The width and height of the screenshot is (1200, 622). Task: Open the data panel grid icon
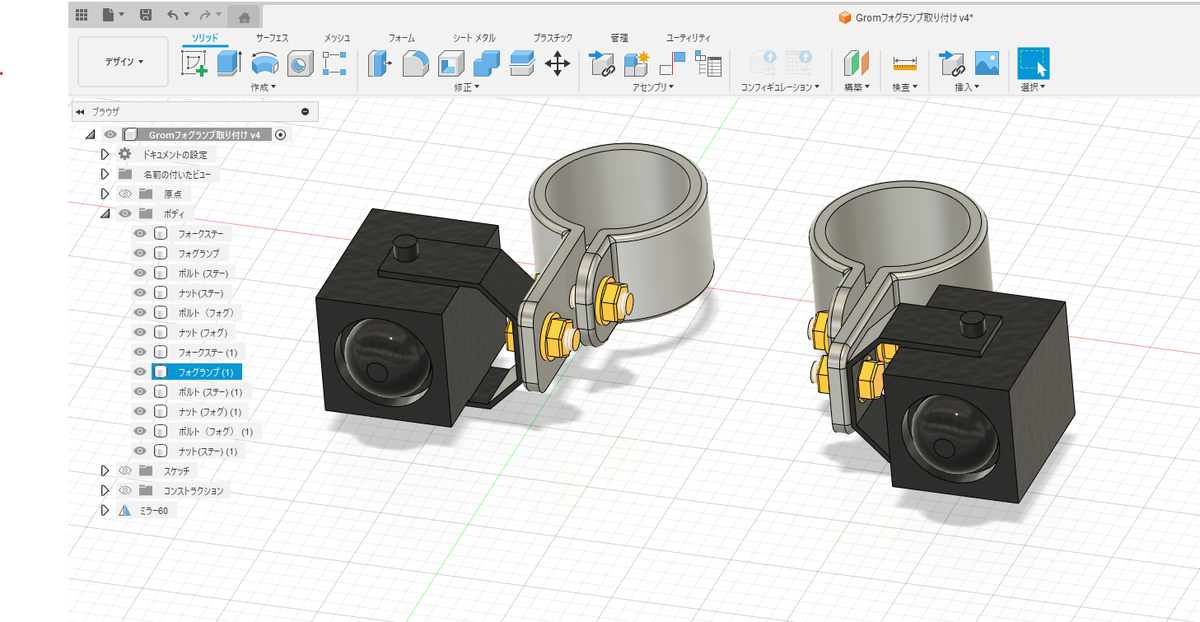click(x=82, y=16)
